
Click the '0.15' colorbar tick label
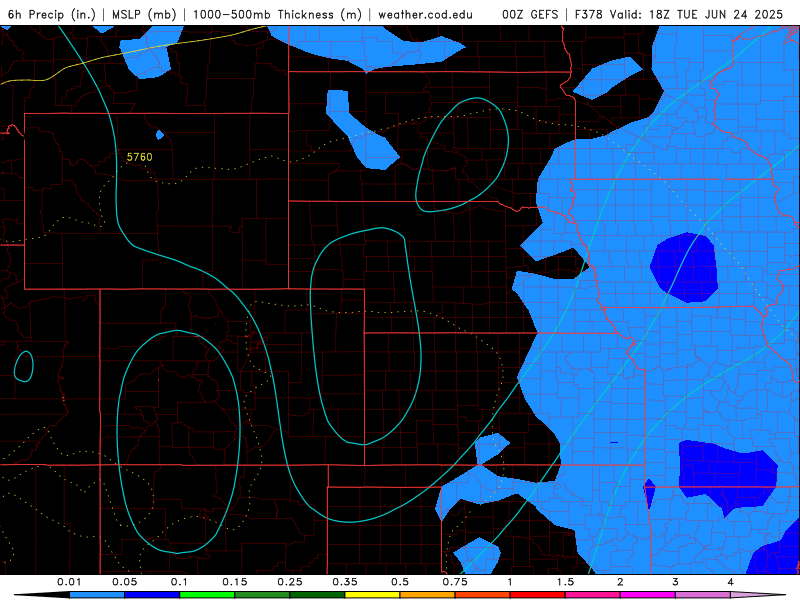point(235,582)
